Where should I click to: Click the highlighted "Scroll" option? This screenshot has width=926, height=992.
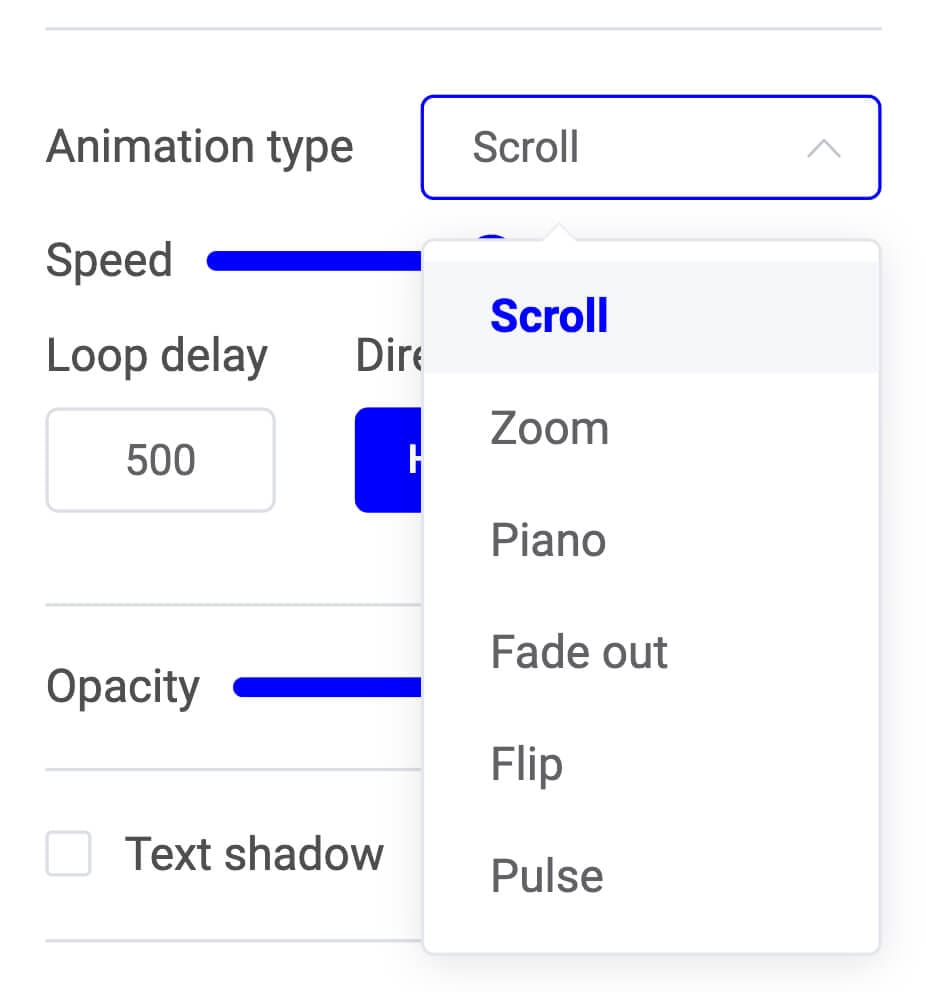pos(549,314)
